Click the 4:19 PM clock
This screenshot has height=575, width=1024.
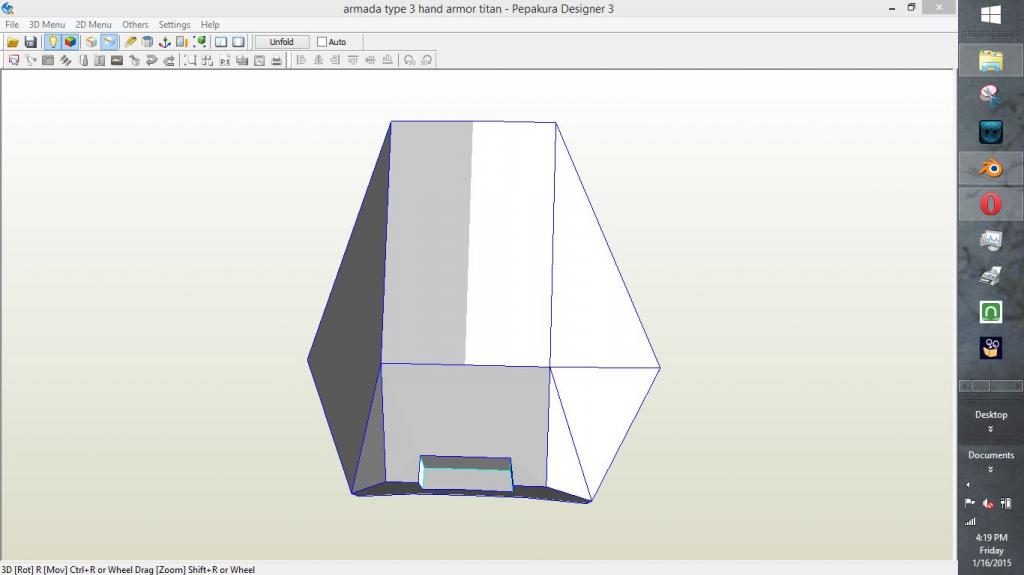991,537
